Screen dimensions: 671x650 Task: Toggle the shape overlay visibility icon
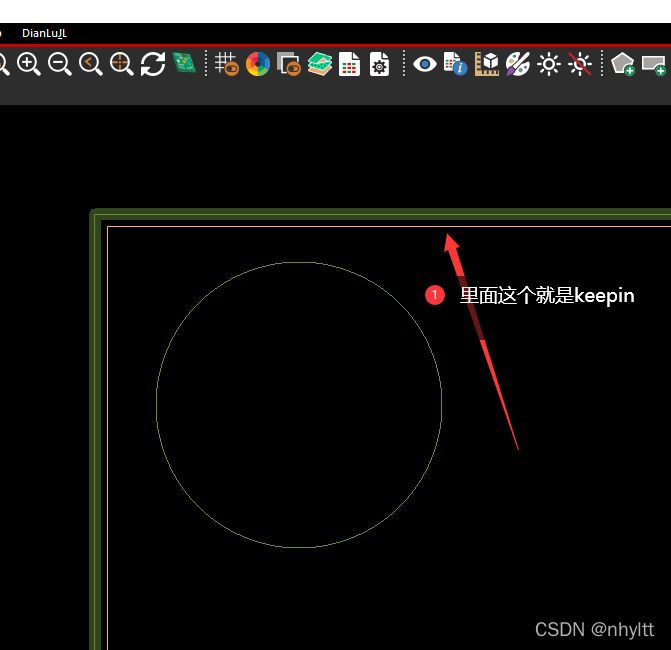tap(289, 65)
